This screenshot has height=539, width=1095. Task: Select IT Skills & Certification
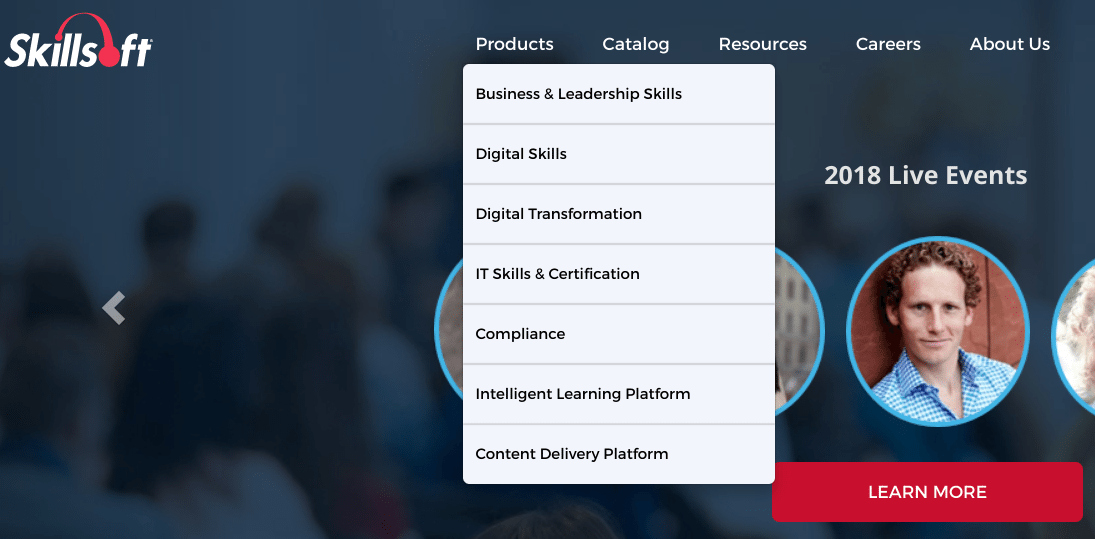[x=619, y=274]
